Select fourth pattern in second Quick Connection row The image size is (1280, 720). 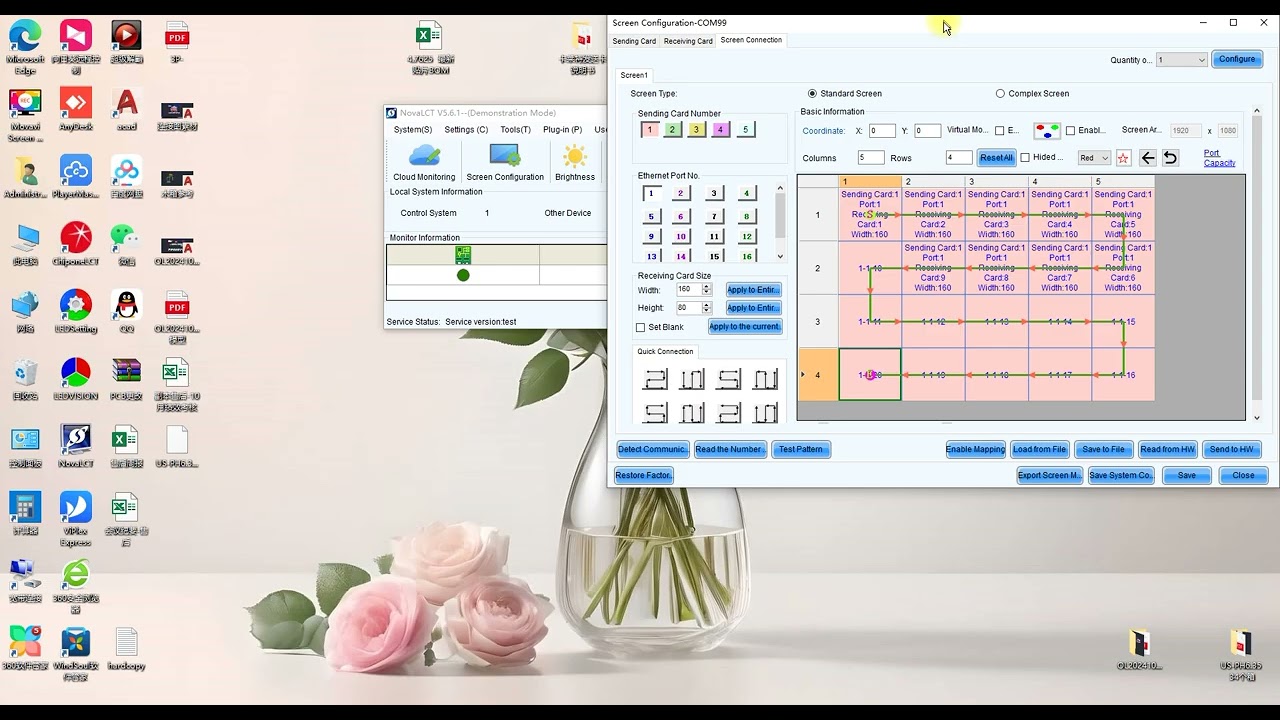766,412
